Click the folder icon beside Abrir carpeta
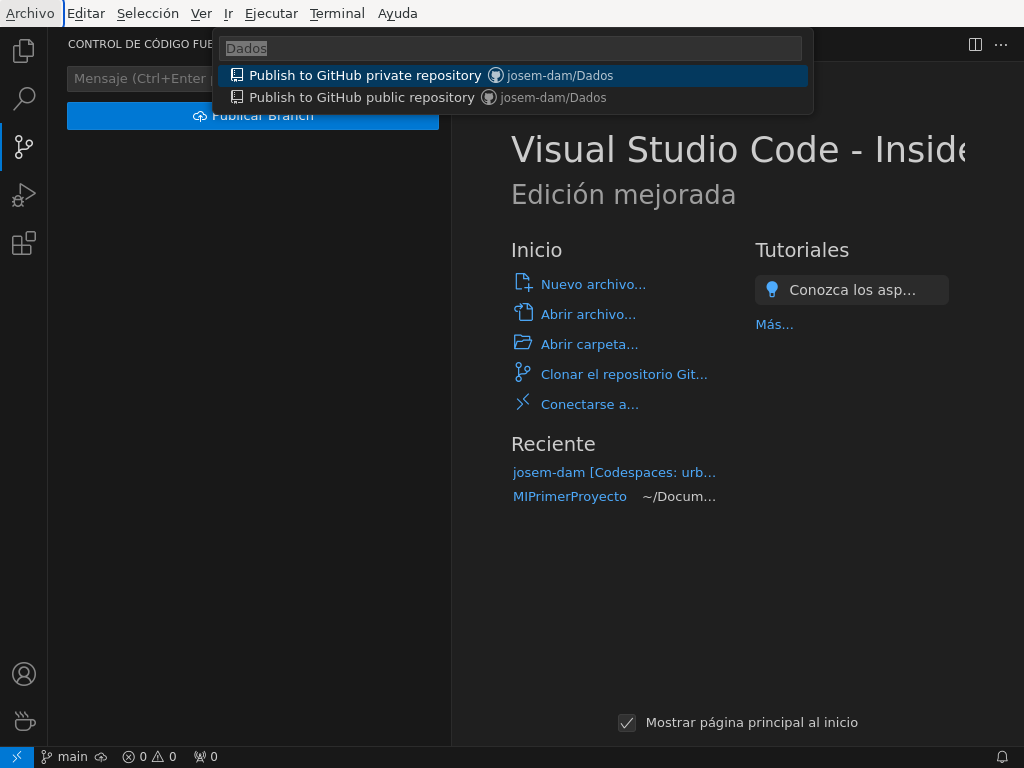The image size is (1024, 768). tap(523, 342)
